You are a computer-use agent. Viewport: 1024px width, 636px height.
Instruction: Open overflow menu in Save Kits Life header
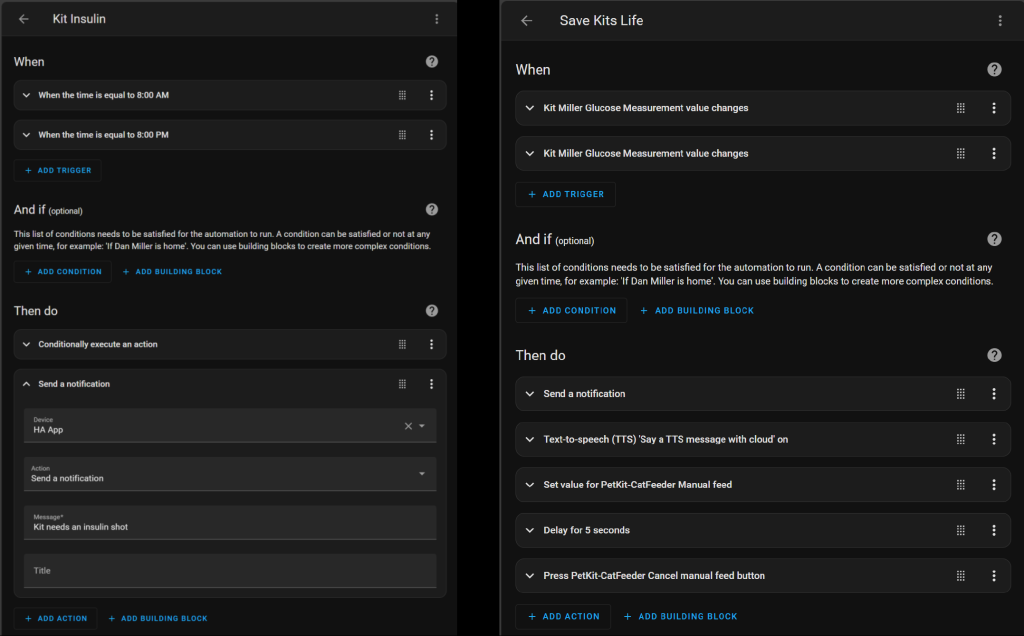[x=1000, y=20]
